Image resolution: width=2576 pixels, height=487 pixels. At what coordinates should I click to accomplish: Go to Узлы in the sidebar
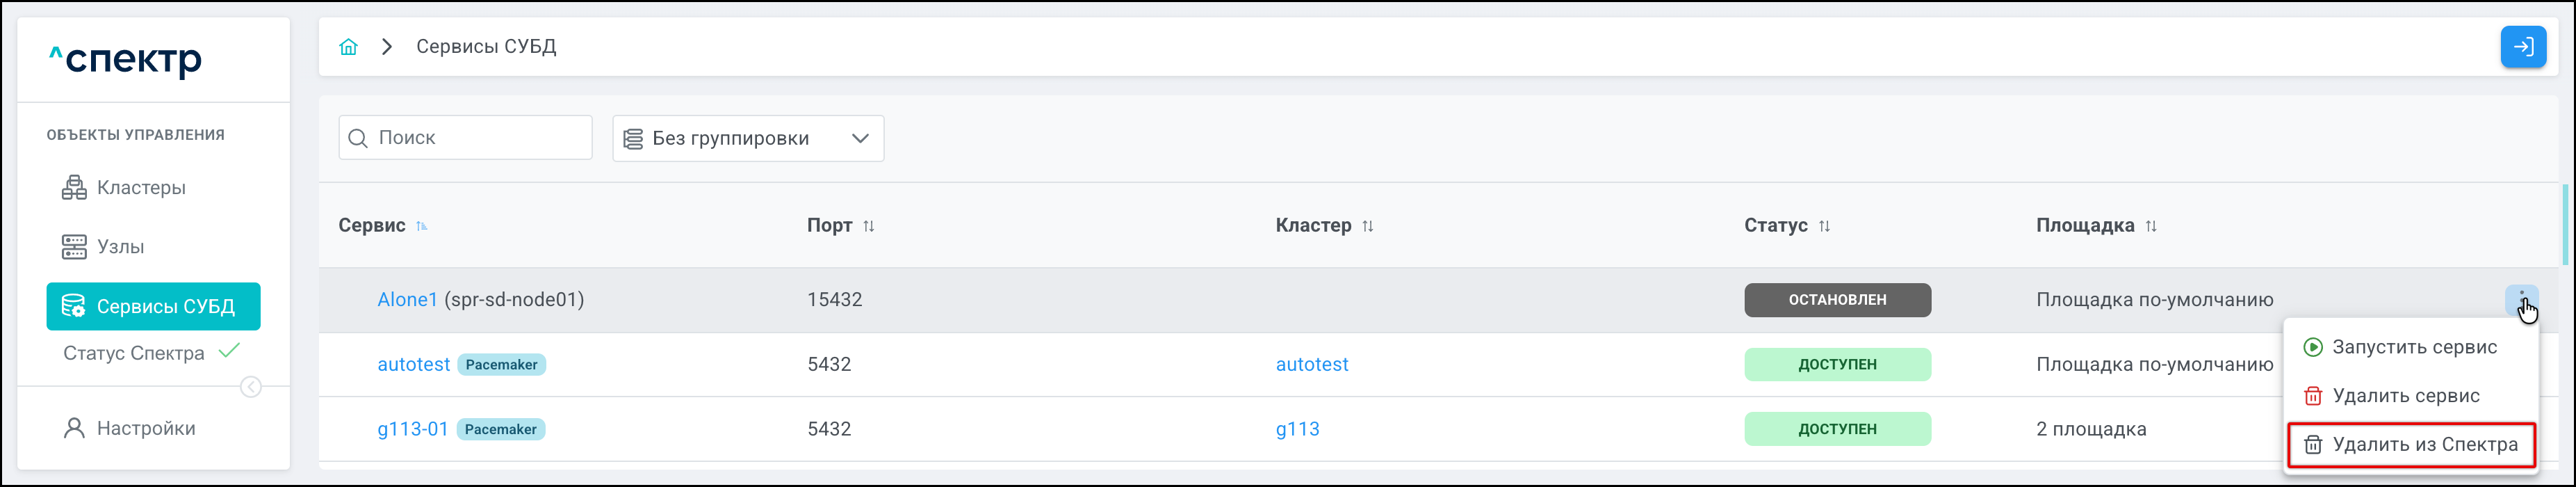(x=120, y=247)
